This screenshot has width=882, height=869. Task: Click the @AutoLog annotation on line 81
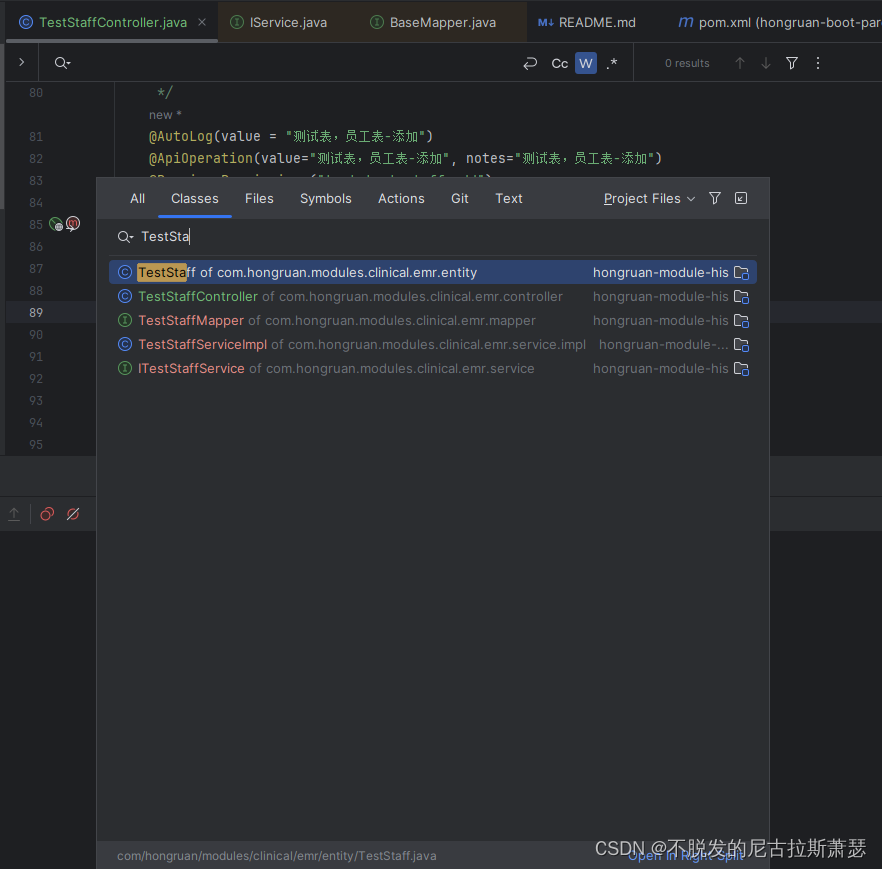(x=181, y=136)
